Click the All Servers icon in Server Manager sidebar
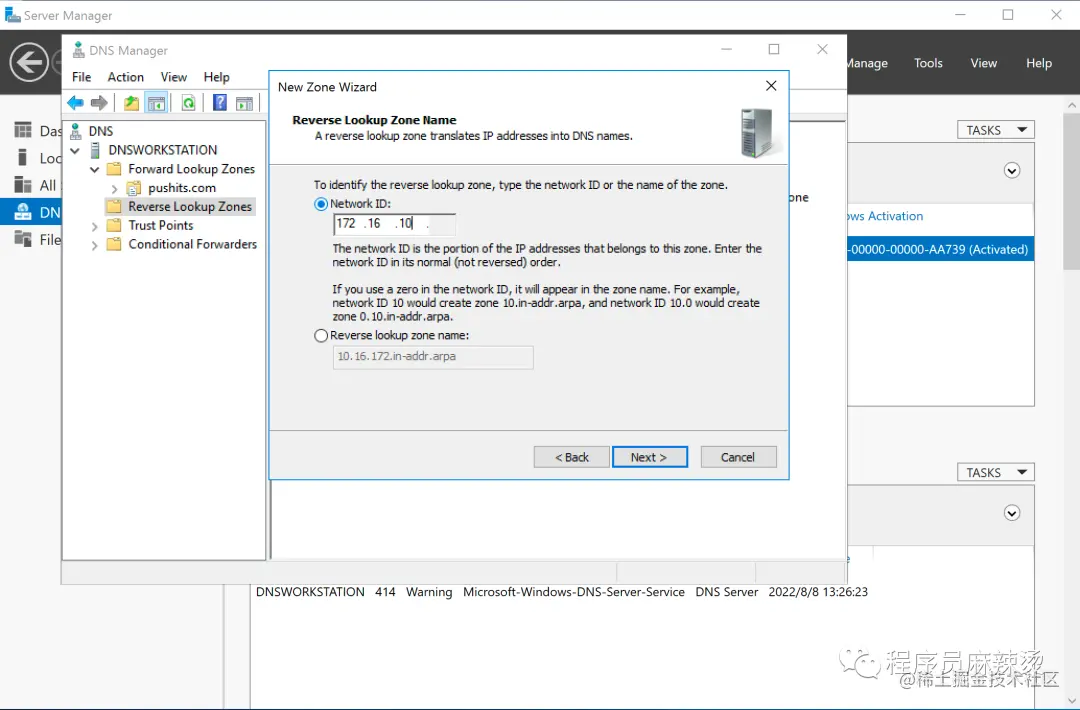The image size is (1080, 710). (x=23, y=185)
